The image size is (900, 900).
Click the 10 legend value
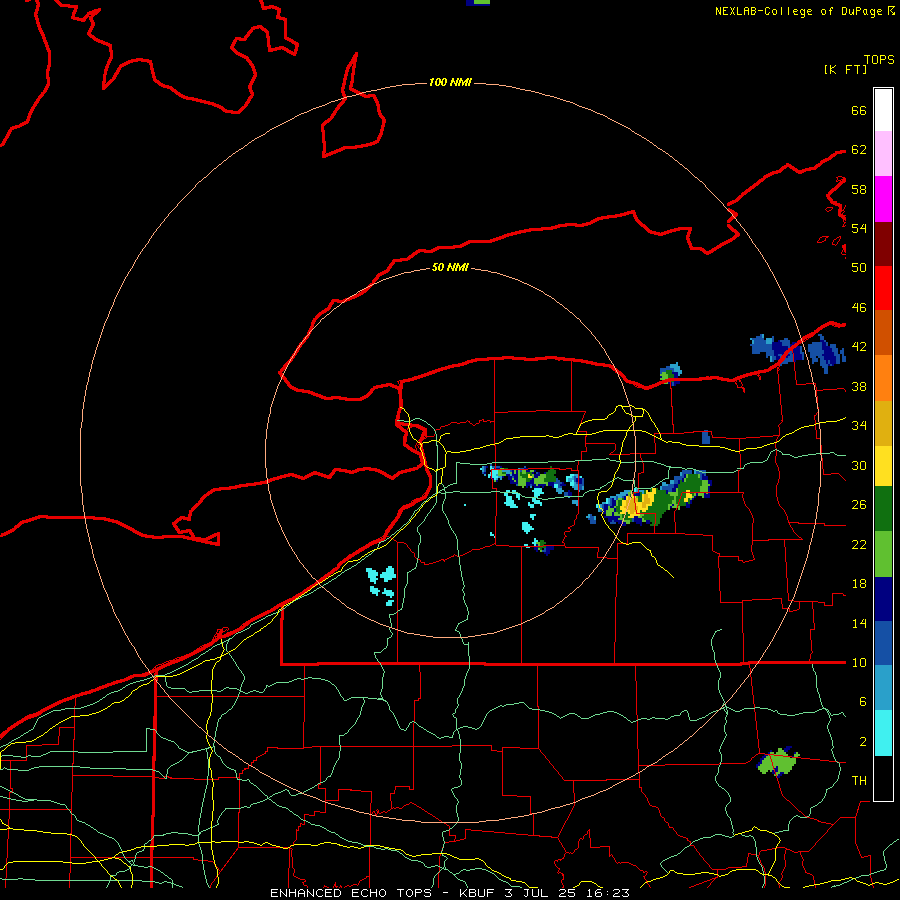click(x=859, y=662)
